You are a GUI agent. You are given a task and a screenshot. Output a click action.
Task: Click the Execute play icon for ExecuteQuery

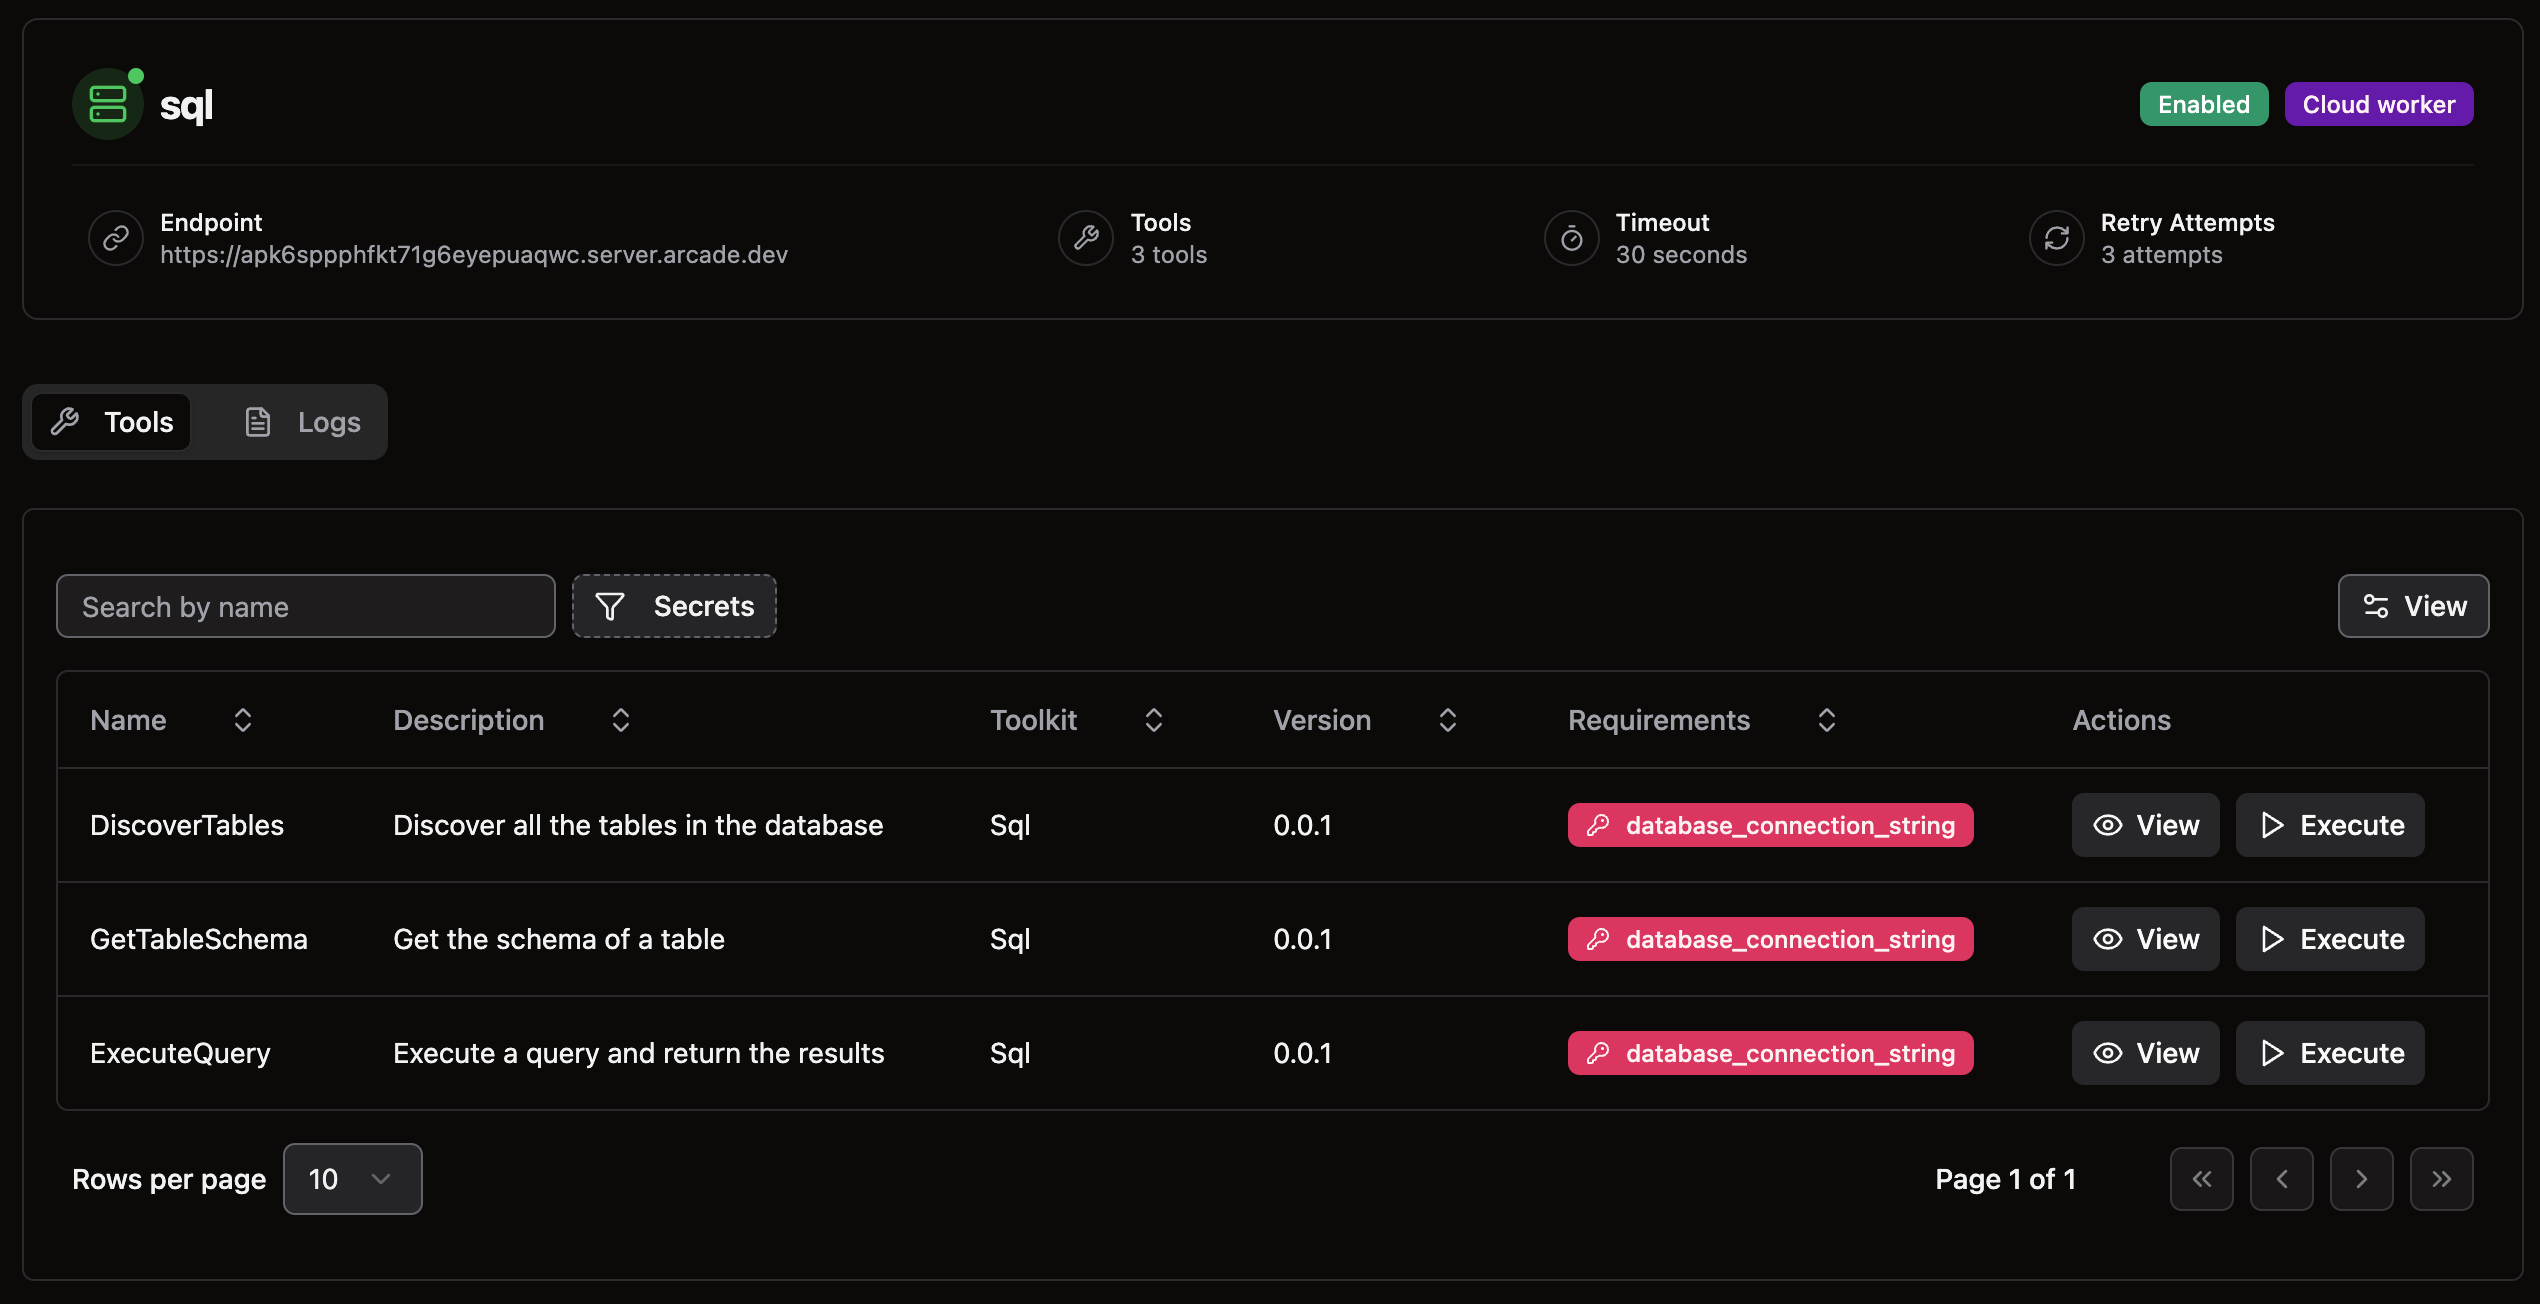pos(2272,1052)
